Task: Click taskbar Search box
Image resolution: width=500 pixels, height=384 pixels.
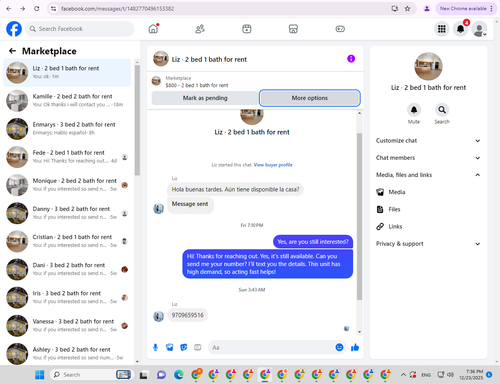Action: click(x=91, y=375)
